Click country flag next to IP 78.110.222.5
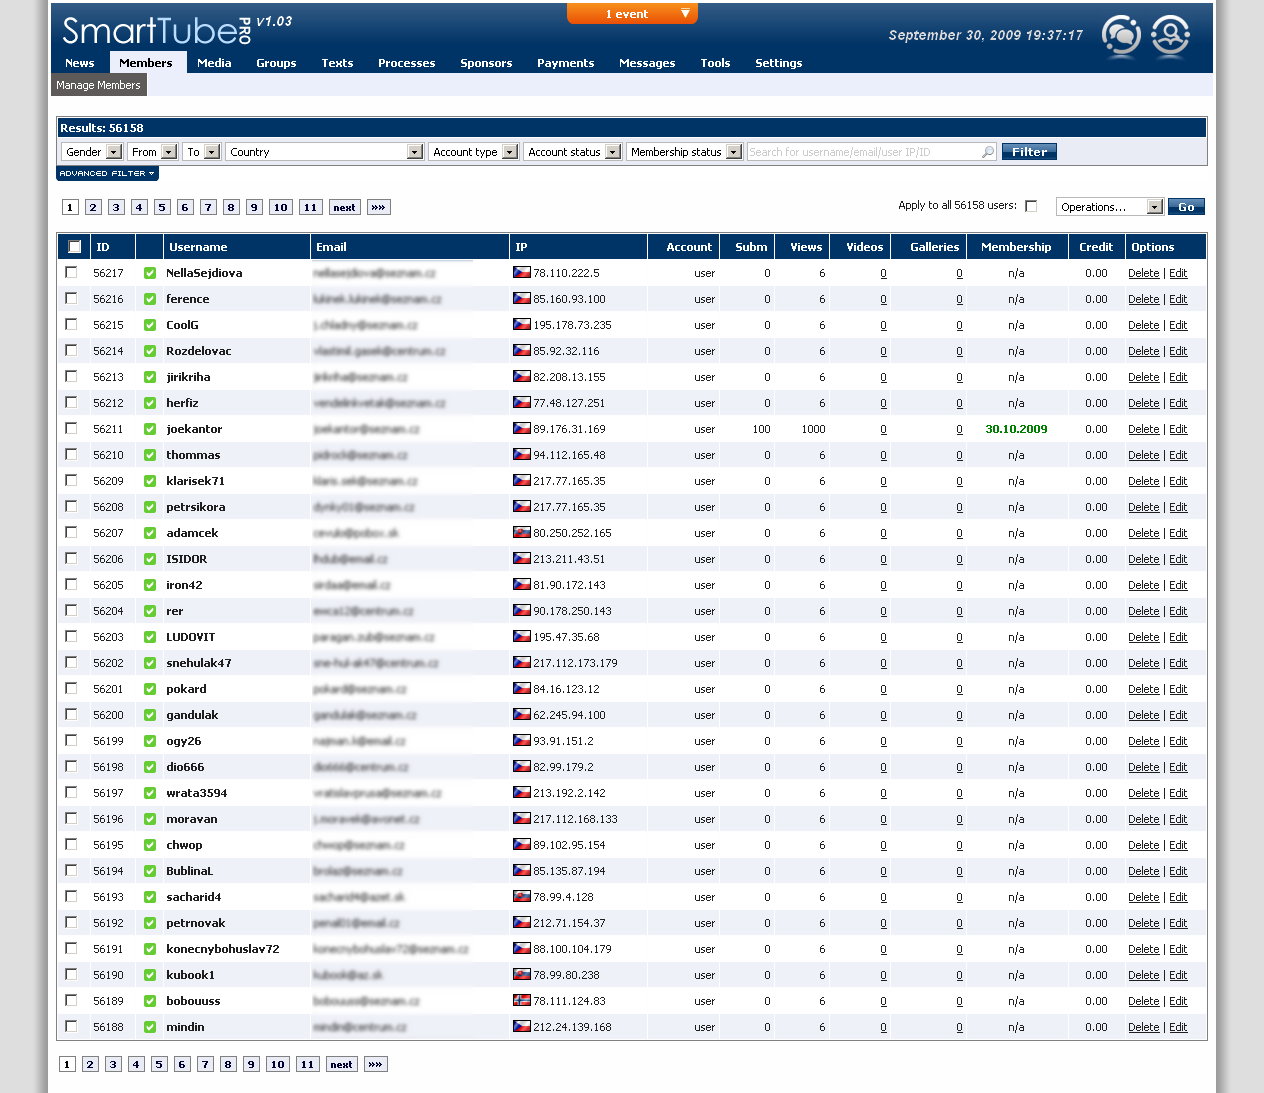 [x=522, y=272]
